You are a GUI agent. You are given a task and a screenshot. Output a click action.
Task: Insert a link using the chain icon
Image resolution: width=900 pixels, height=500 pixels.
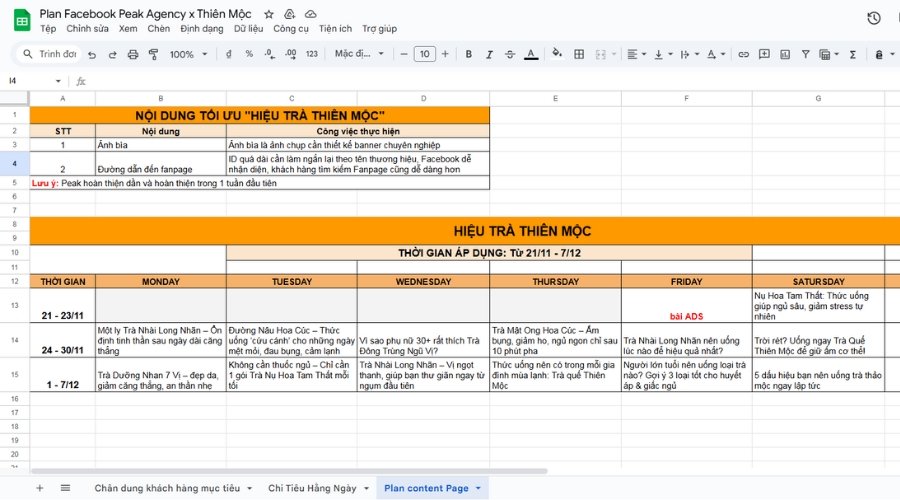point(743,55)
